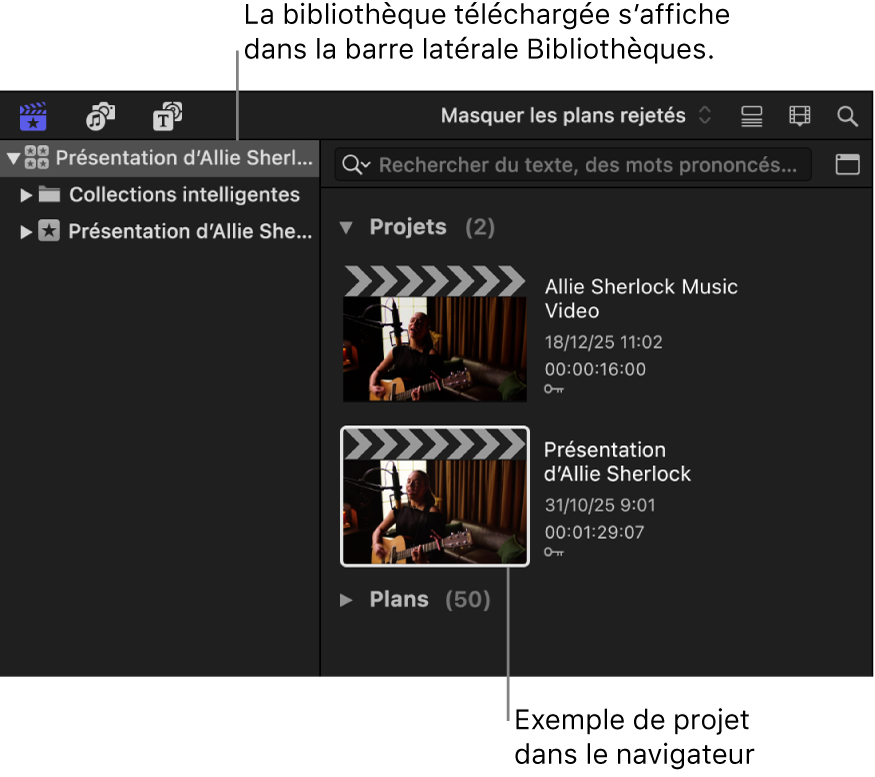Open clip appearance filmstrip options
The width and height of the screenshot is (875, 777).
point(800,116)
